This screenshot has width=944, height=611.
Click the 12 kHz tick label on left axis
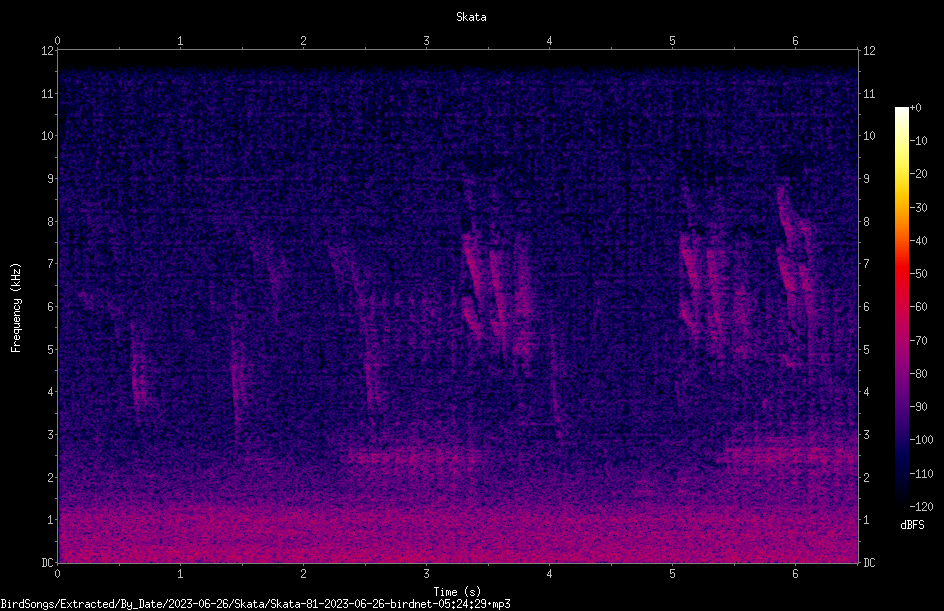coord(48,51)
